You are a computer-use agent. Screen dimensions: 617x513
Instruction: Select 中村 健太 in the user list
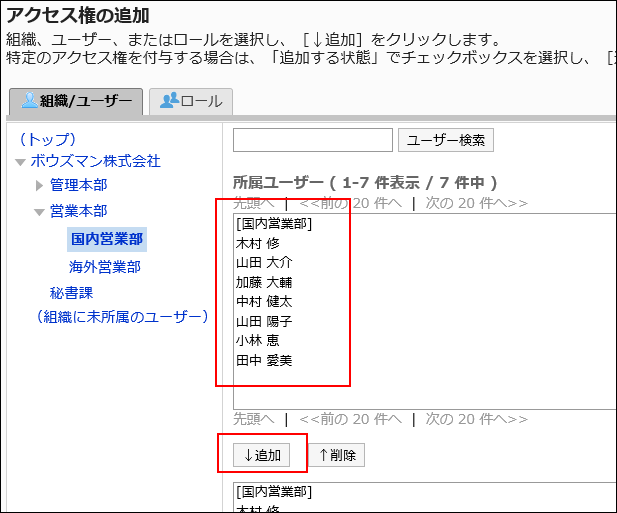tap(264, 302)
